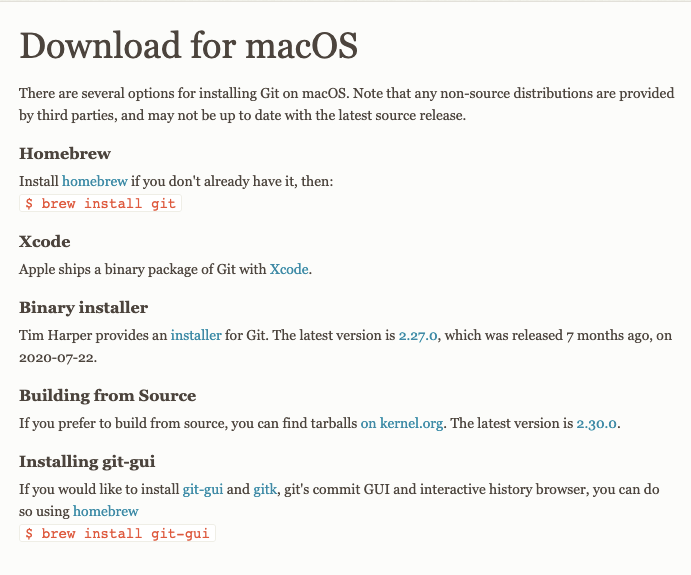691x575 pixels.
Task: Click the 2.30.0 latest version link
Action: pos(596,424)
